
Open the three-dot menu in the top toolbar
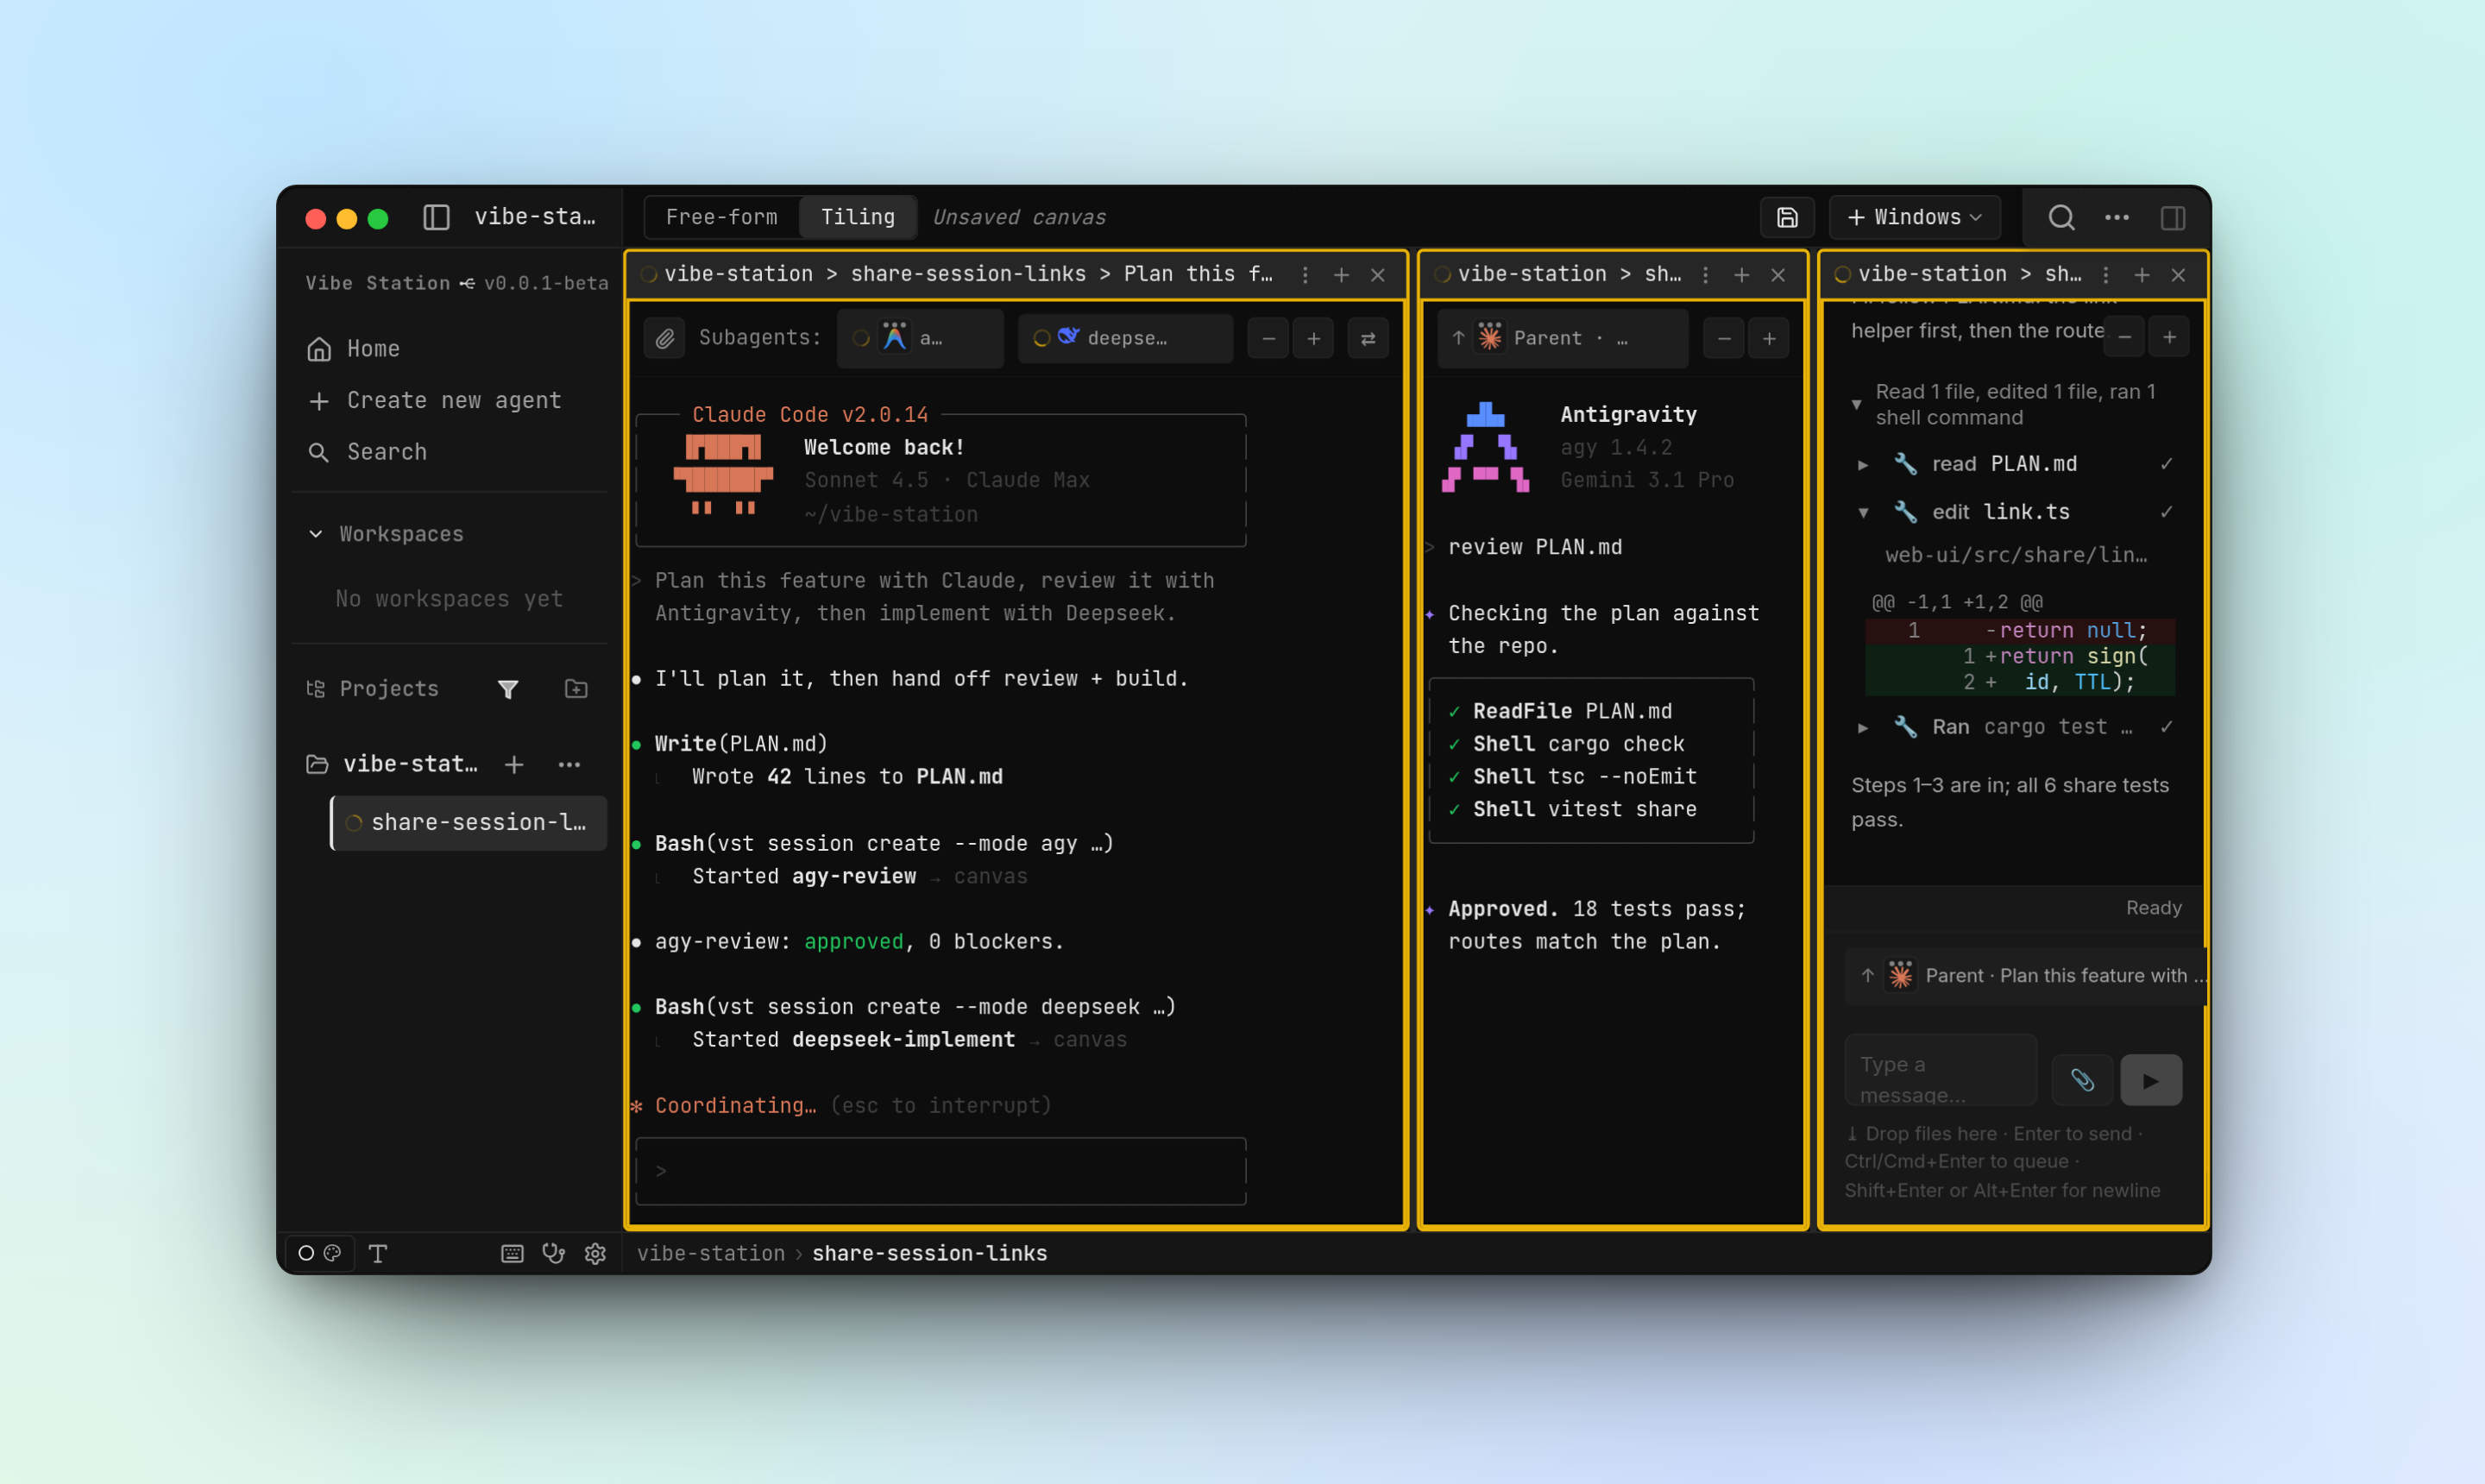pyautogui.click(x=2116, y=217)
